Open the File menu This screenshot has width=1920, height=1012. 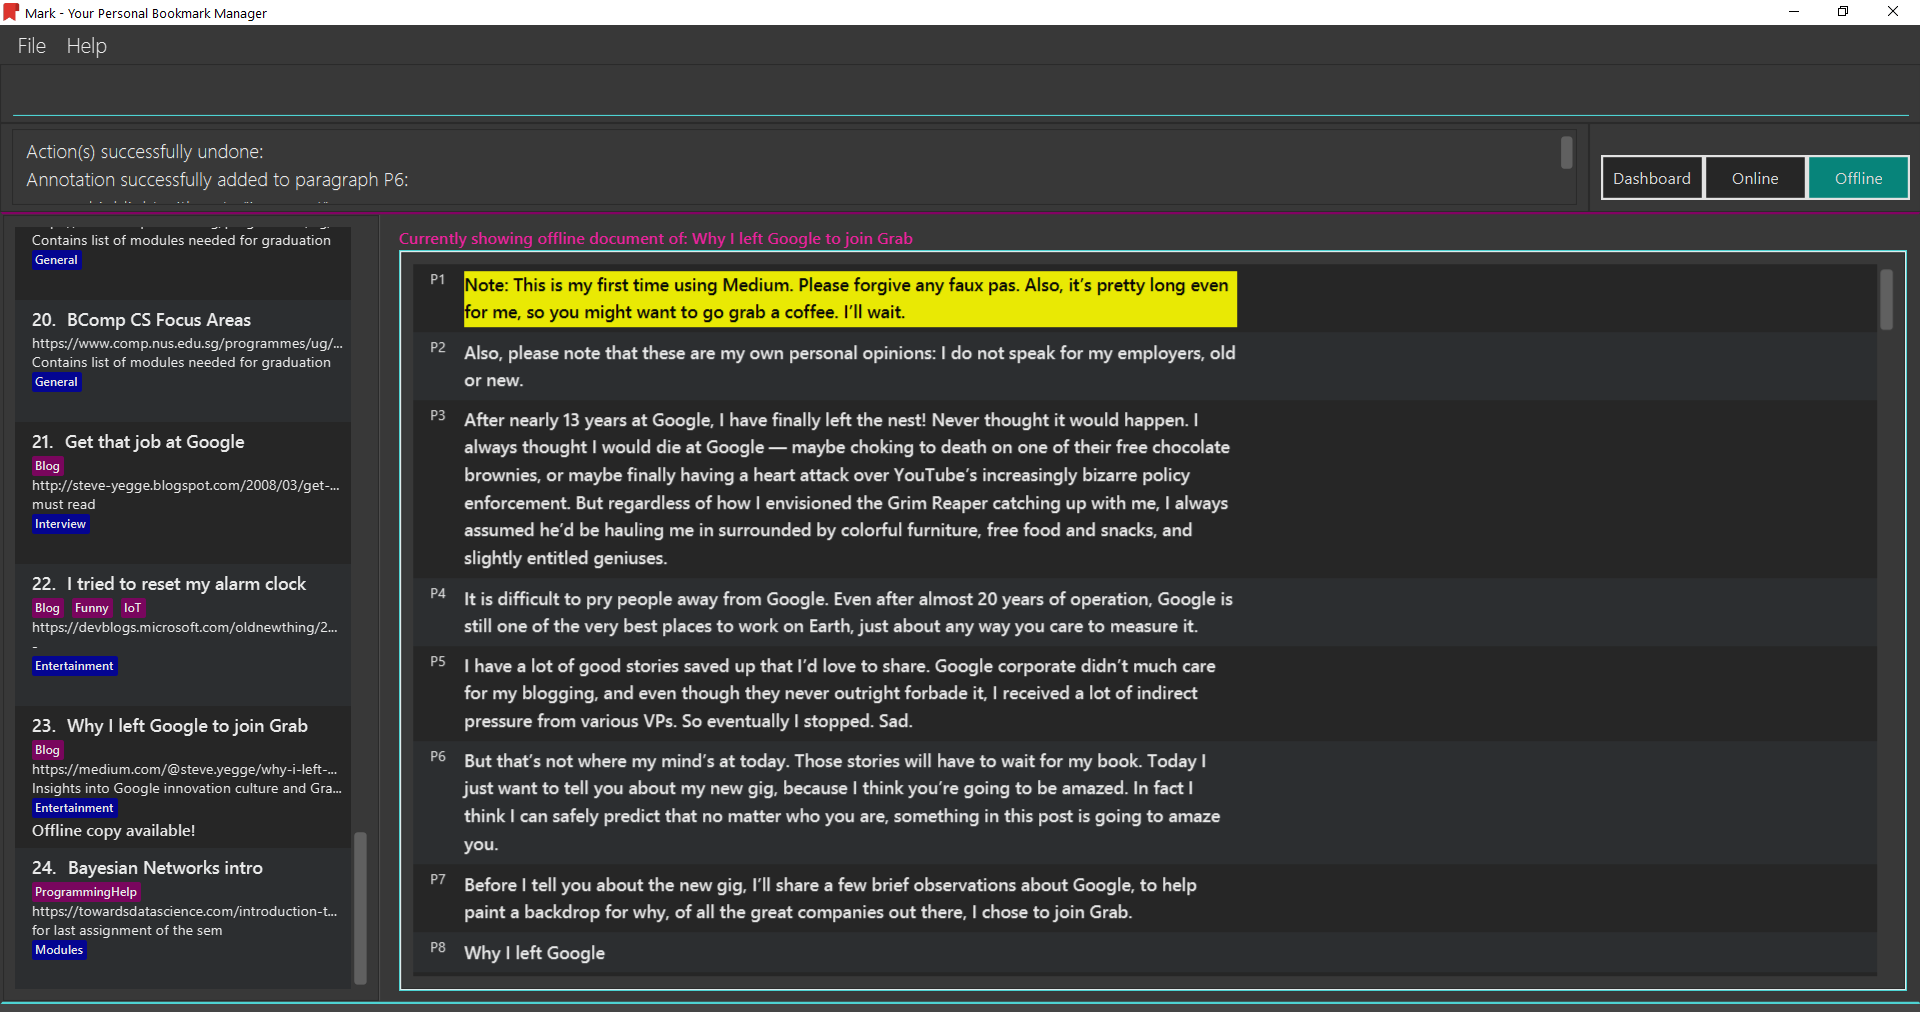32,46
